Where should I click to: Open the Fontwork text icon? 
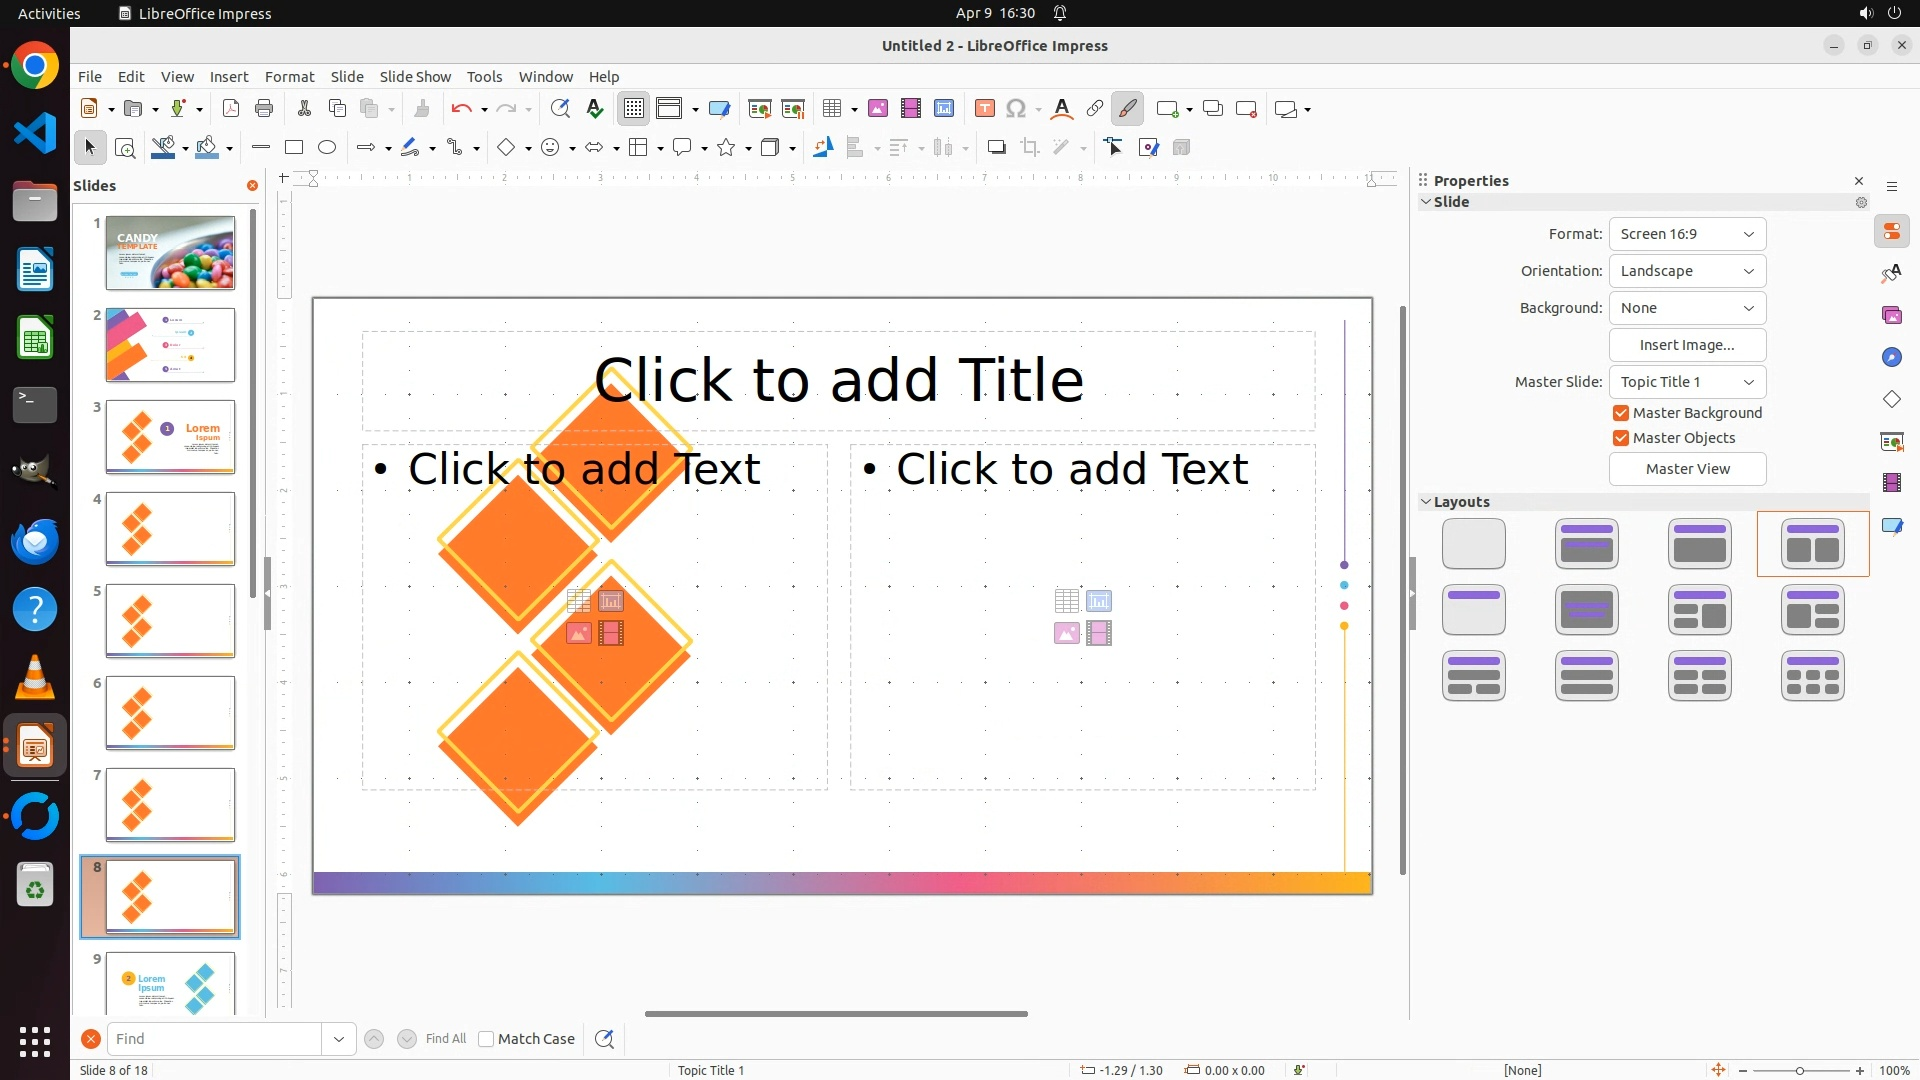(1062, 109)
